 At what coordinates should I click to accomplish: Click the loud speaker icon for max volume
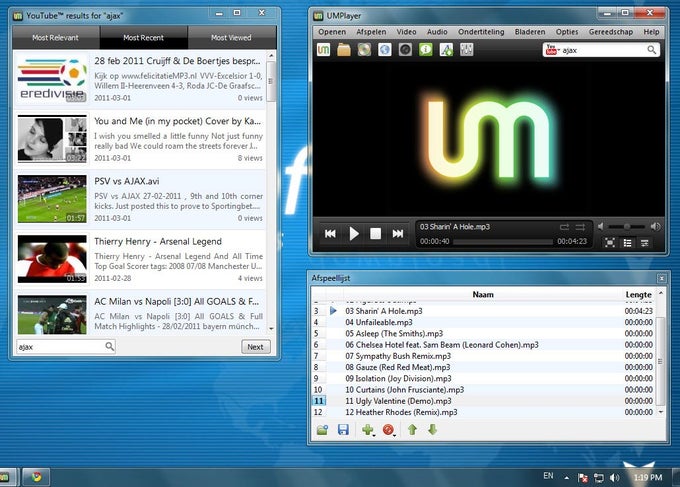pyautogui.click(x=655, y=226)
